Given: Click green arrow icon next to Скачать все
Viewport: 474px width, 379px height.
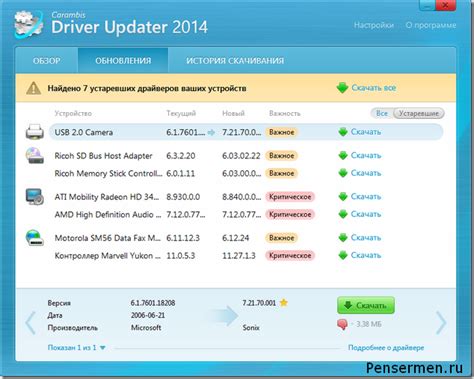Looking at the screenshot, I should (x=342, y=88).
